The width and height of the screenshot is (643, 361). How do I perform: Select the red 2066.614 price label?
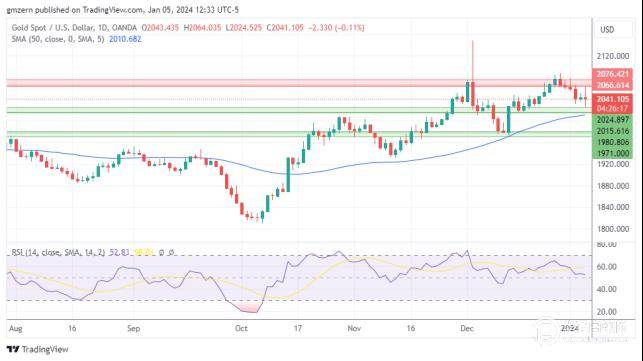pyautogui.click(x=613, y=85)
